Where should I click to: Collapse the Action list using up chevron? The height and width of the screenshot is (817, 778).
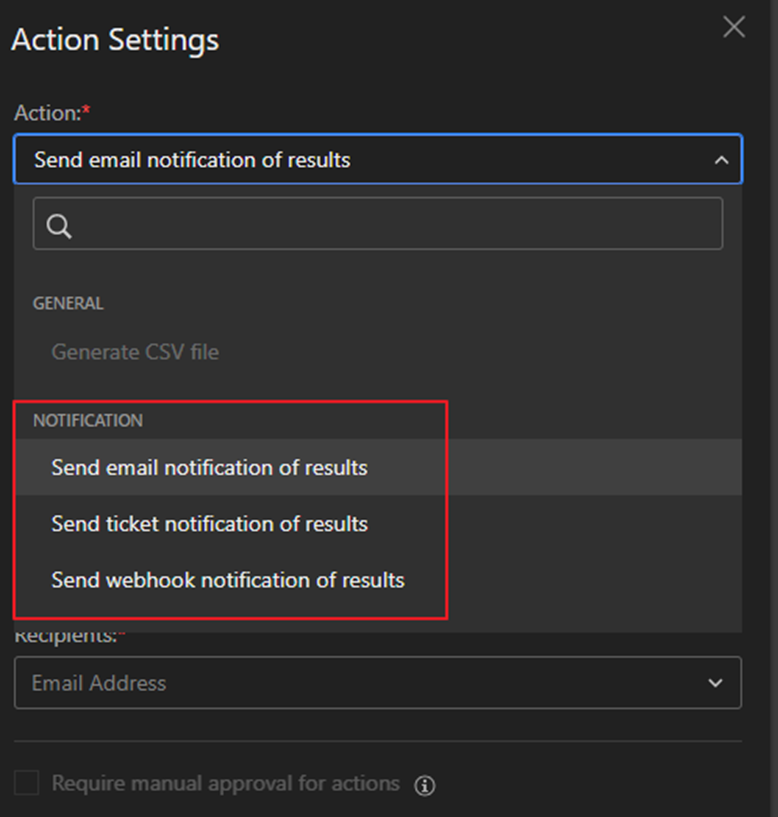(x=720, y=160)
